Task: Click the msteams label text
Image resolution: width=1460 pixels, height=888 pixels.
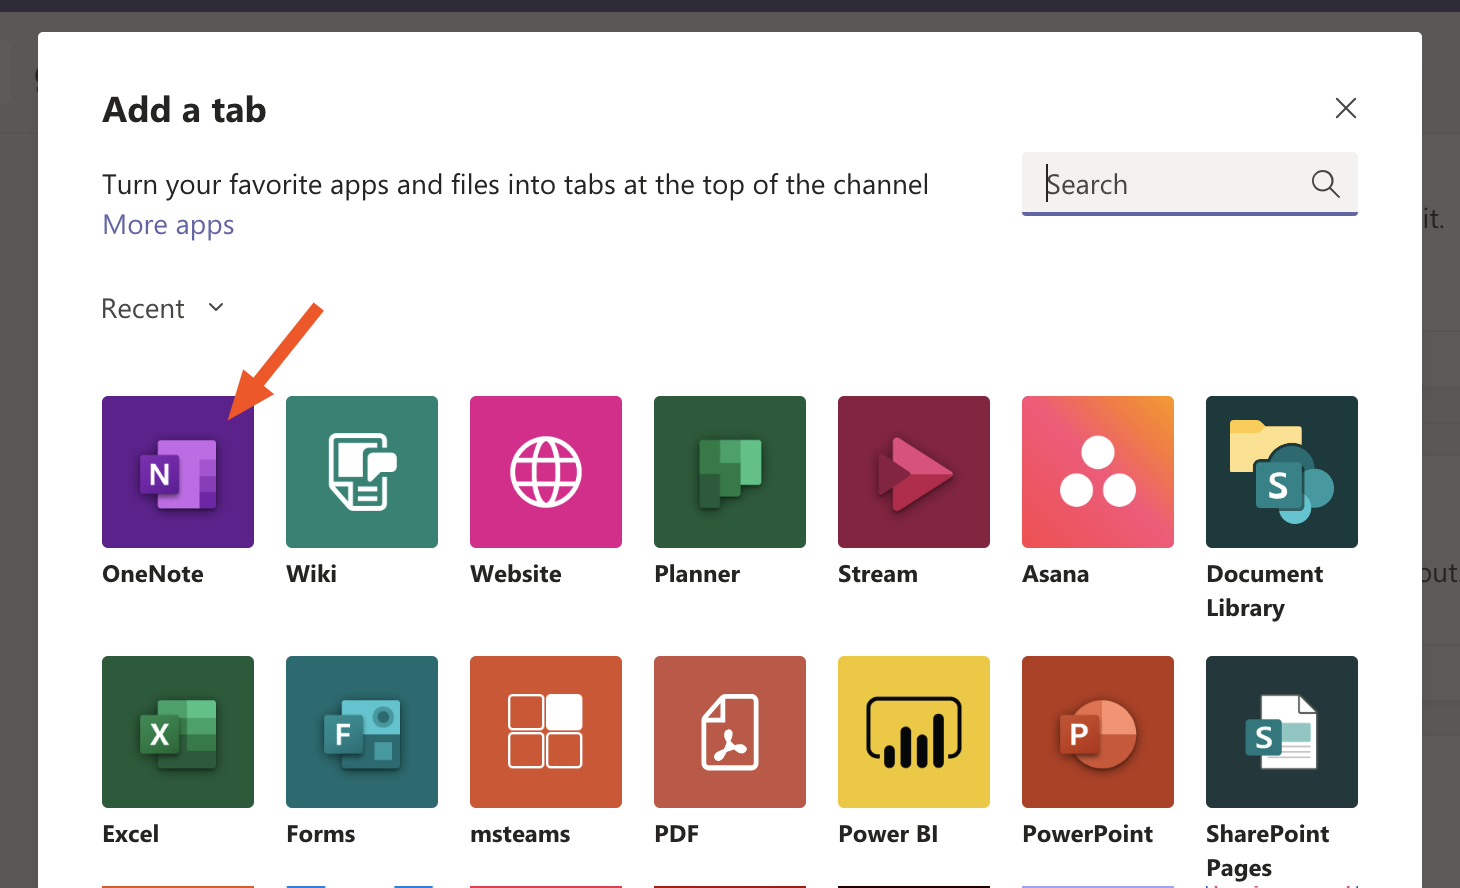Action: tap(520, 834)
